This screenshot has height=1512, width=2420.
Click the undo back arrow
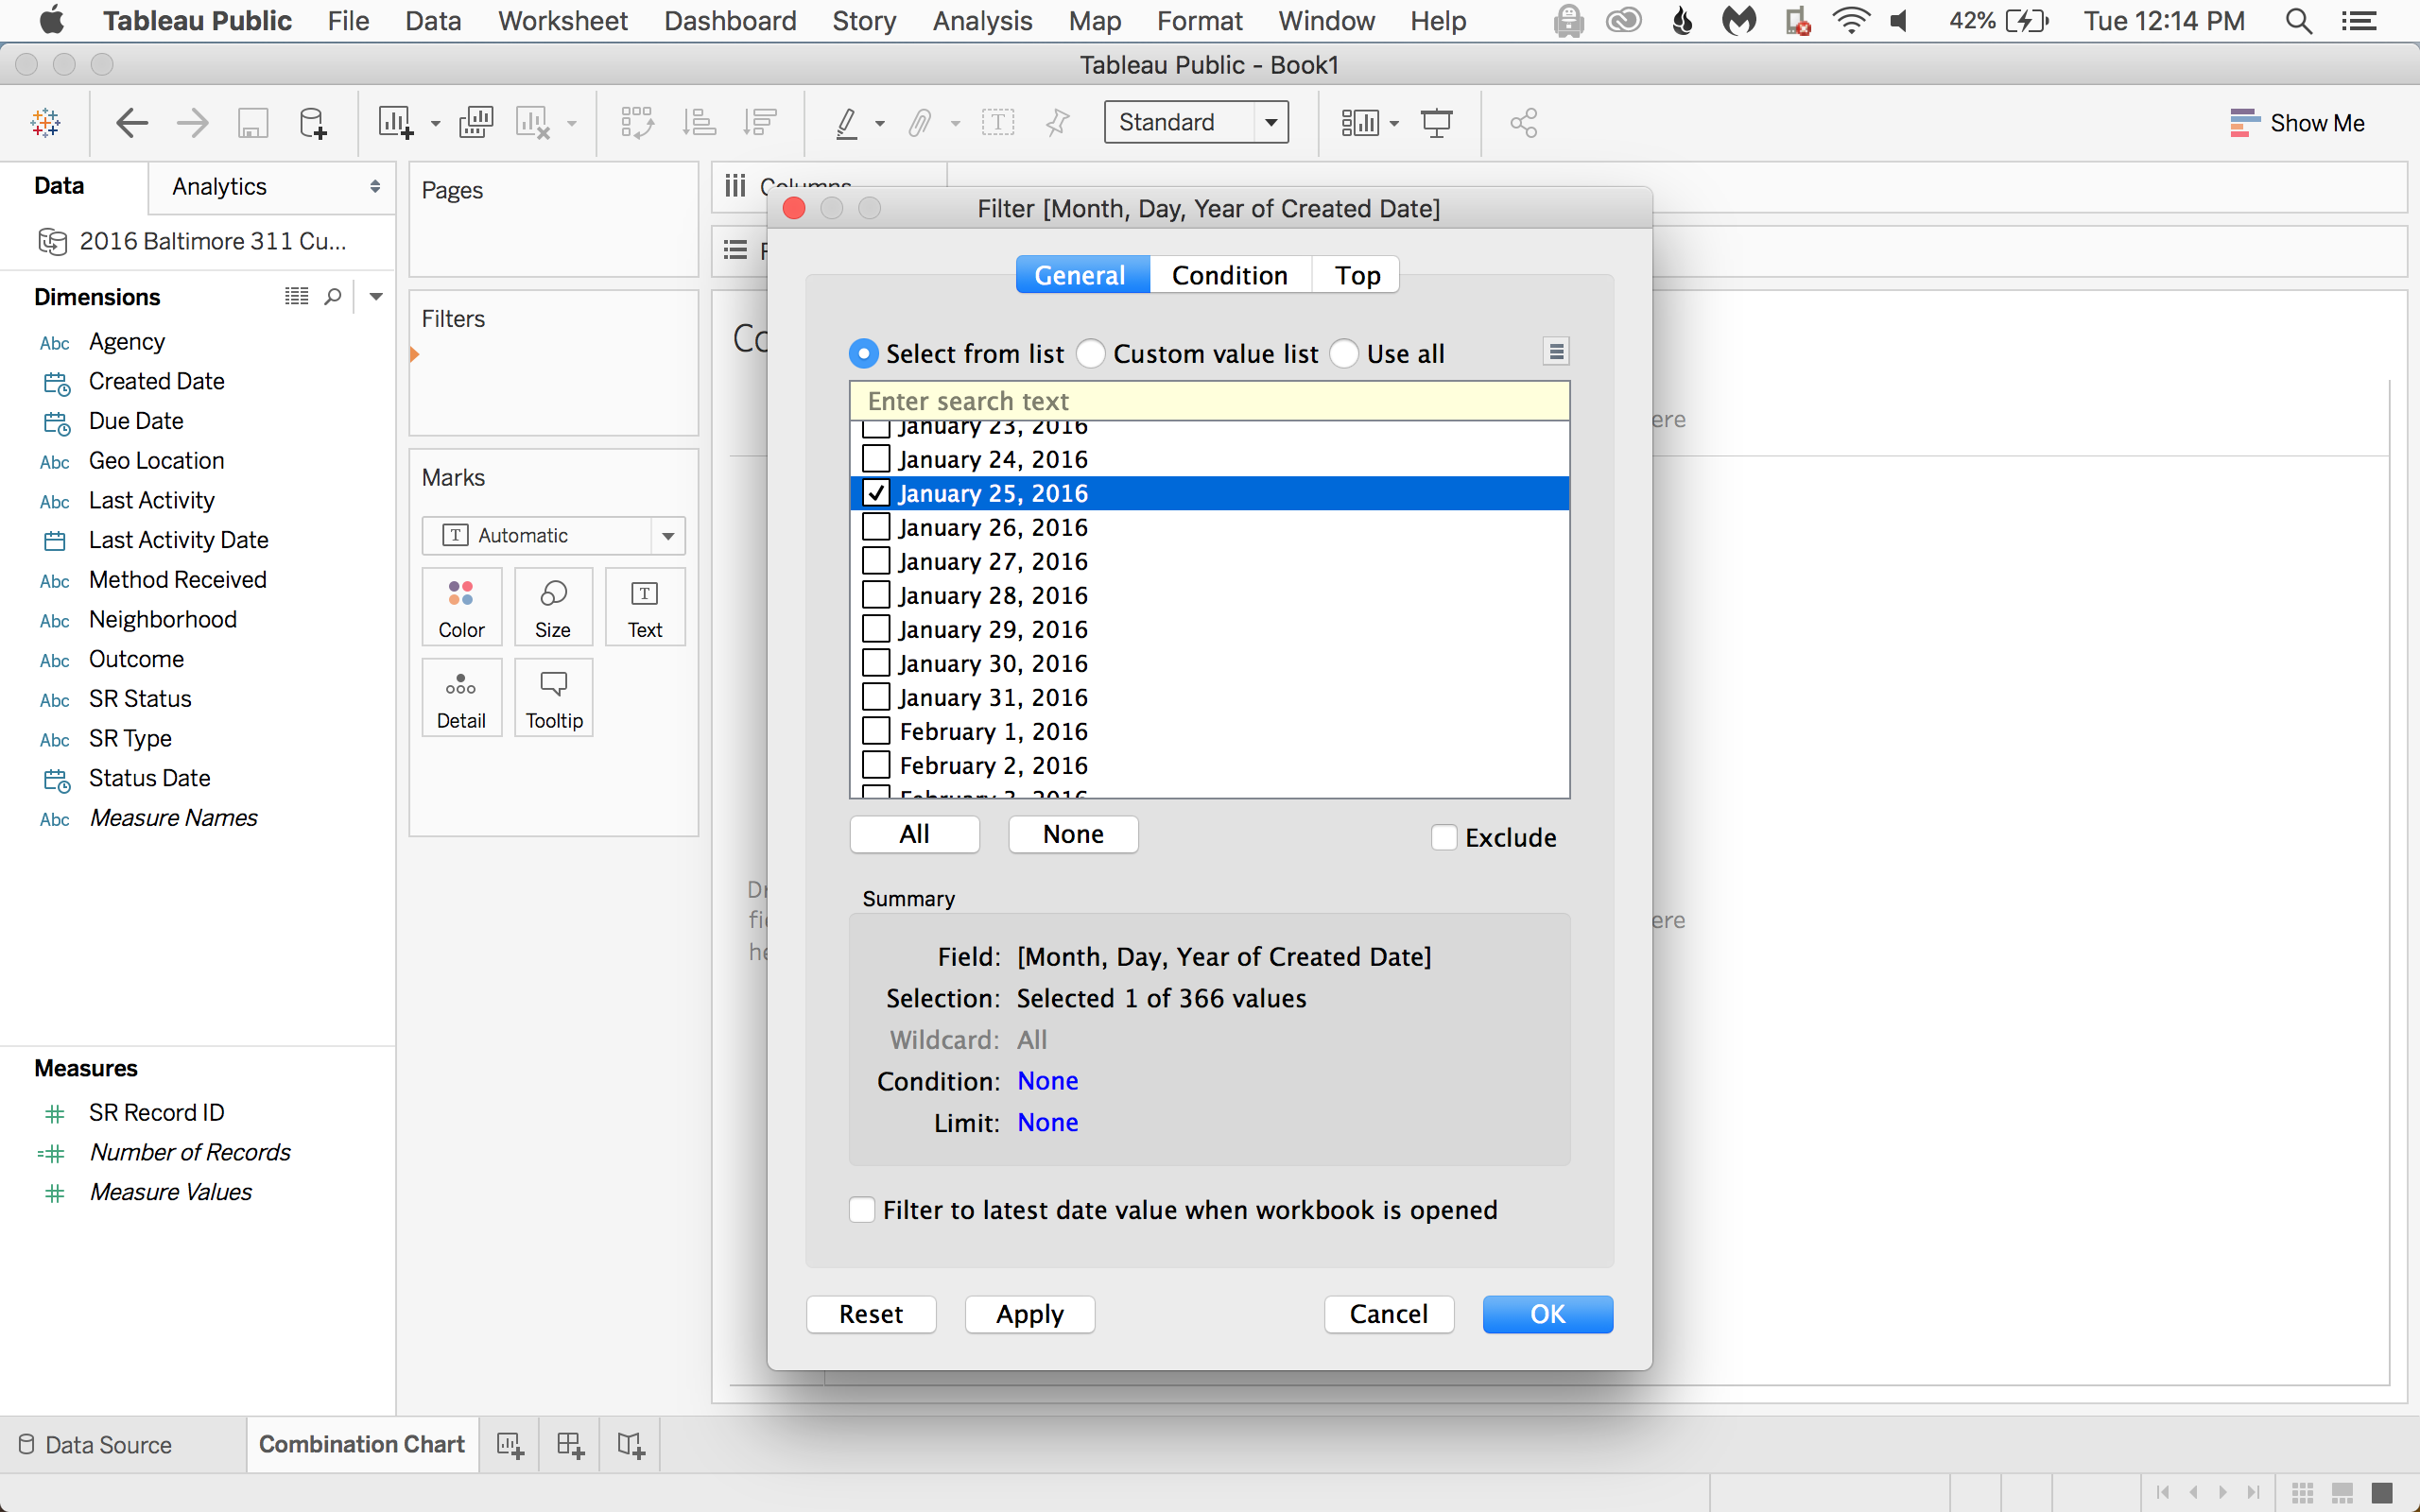(132, 123)
